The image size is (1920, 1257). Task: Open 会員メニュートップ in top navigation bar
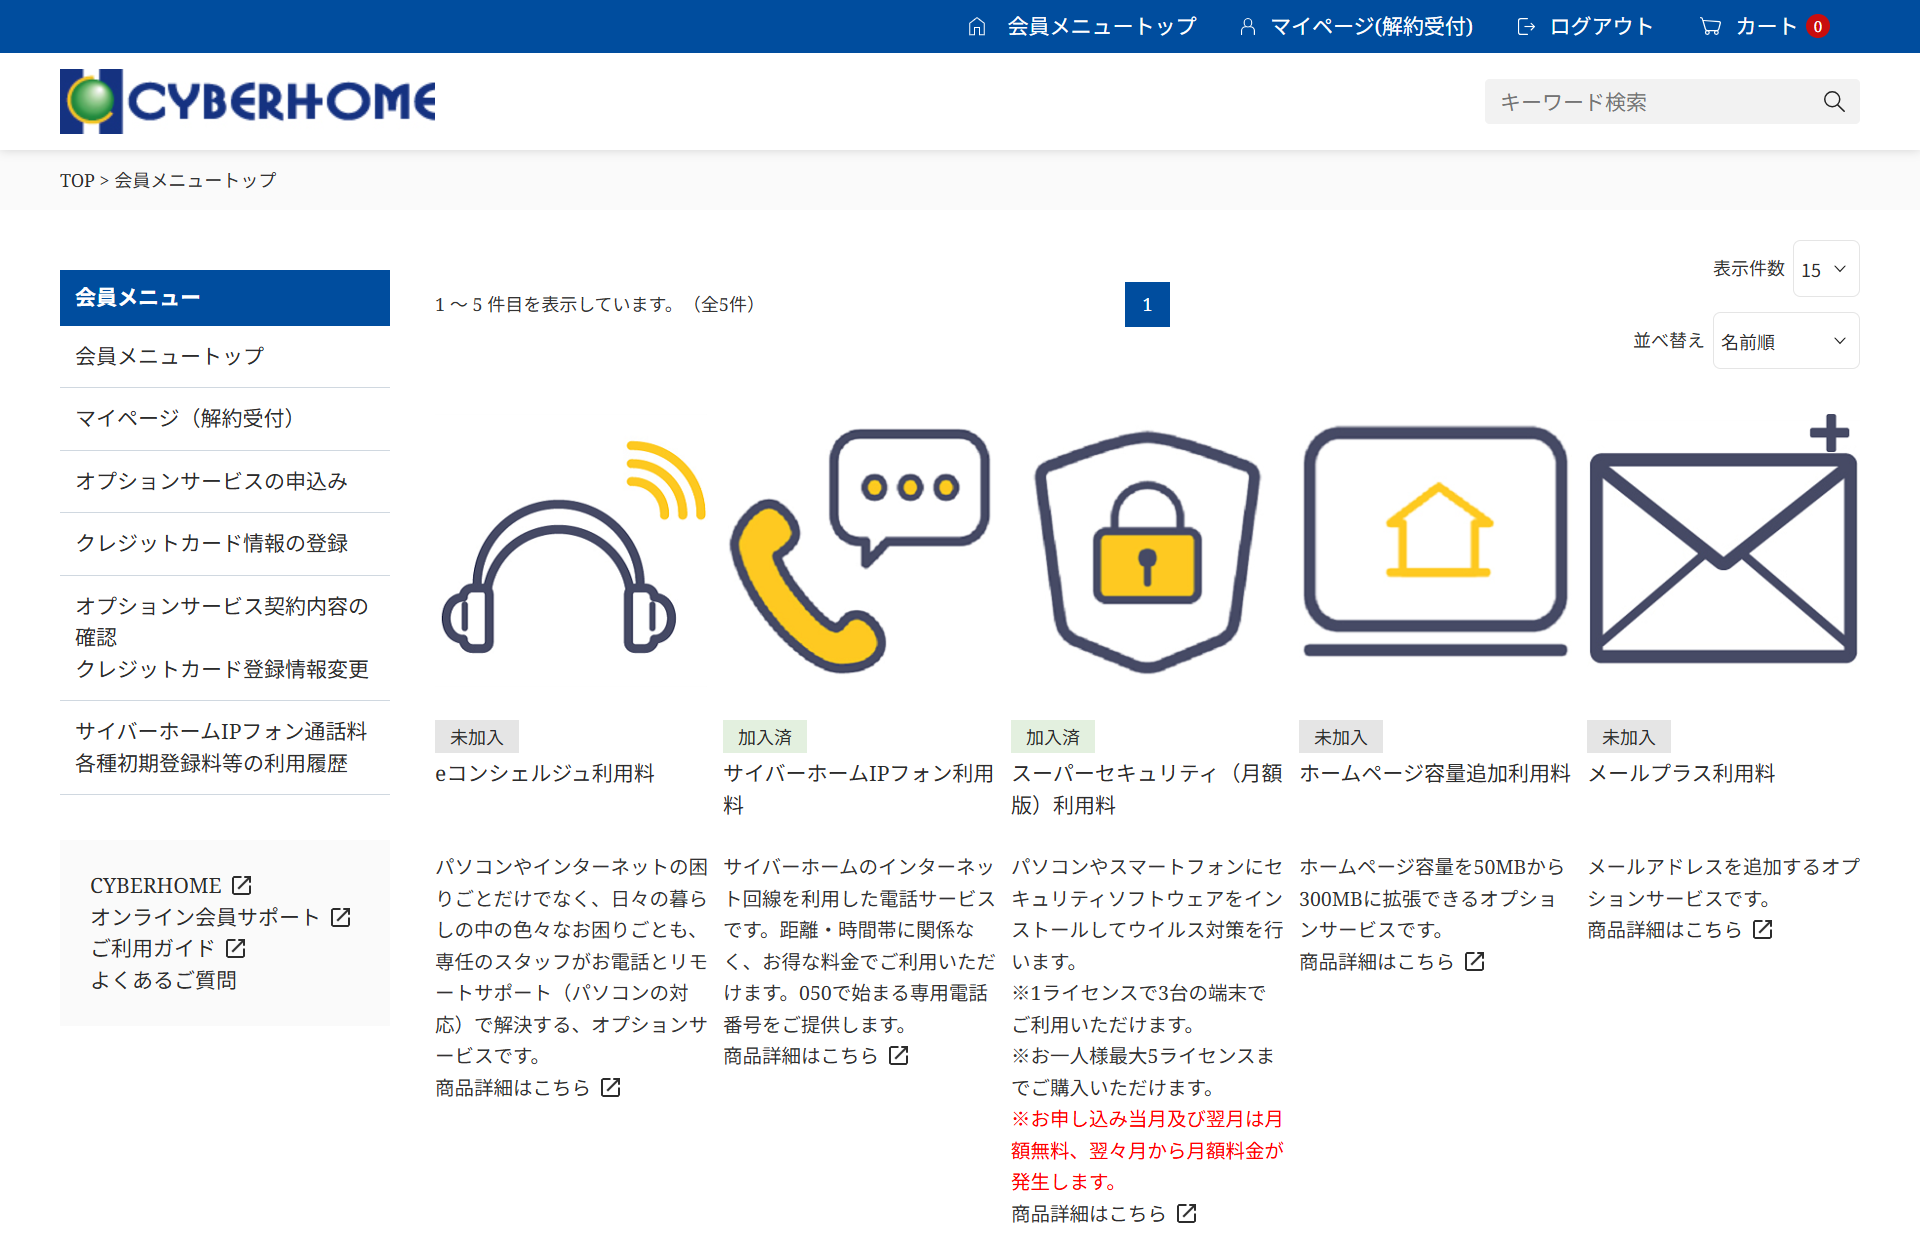point(1100,27)
